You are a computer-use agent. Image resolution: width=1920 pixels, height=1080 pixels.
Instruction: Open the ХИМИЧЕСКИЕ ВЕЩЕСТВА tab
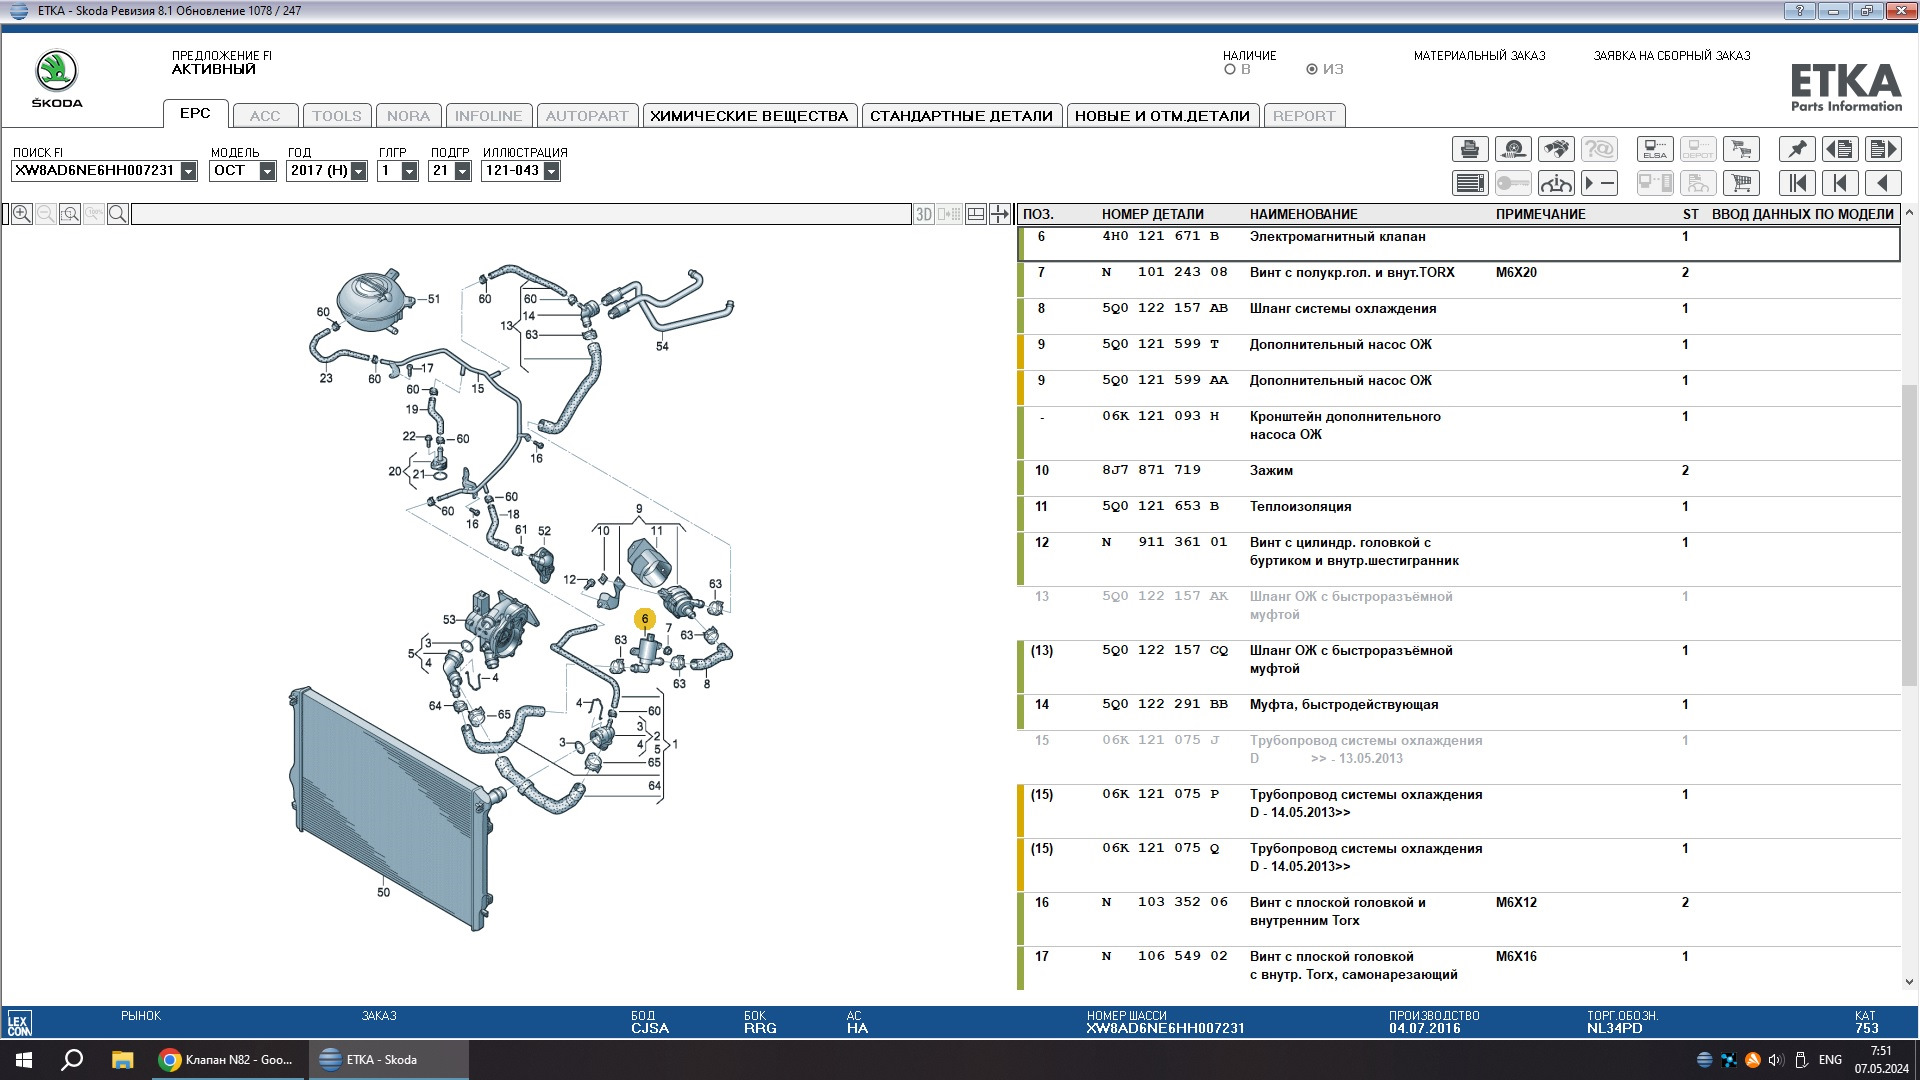click(748, 116)
